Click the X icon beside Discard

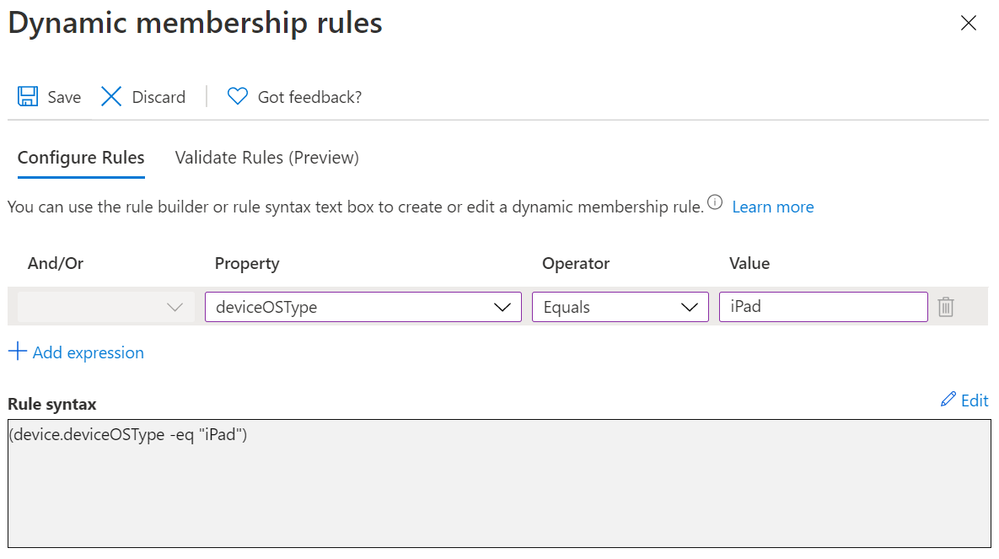click(111, 97)
